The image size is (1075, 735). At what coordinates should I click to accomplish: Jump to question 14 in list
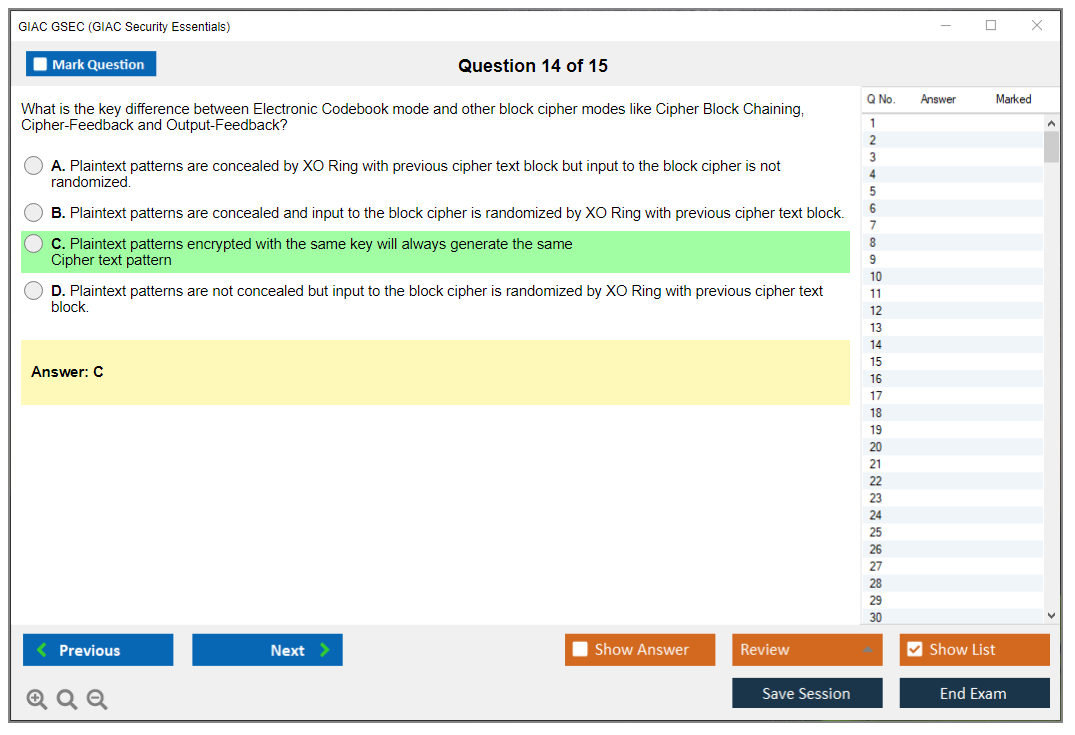pyautogui.click(x=876, y=345)
